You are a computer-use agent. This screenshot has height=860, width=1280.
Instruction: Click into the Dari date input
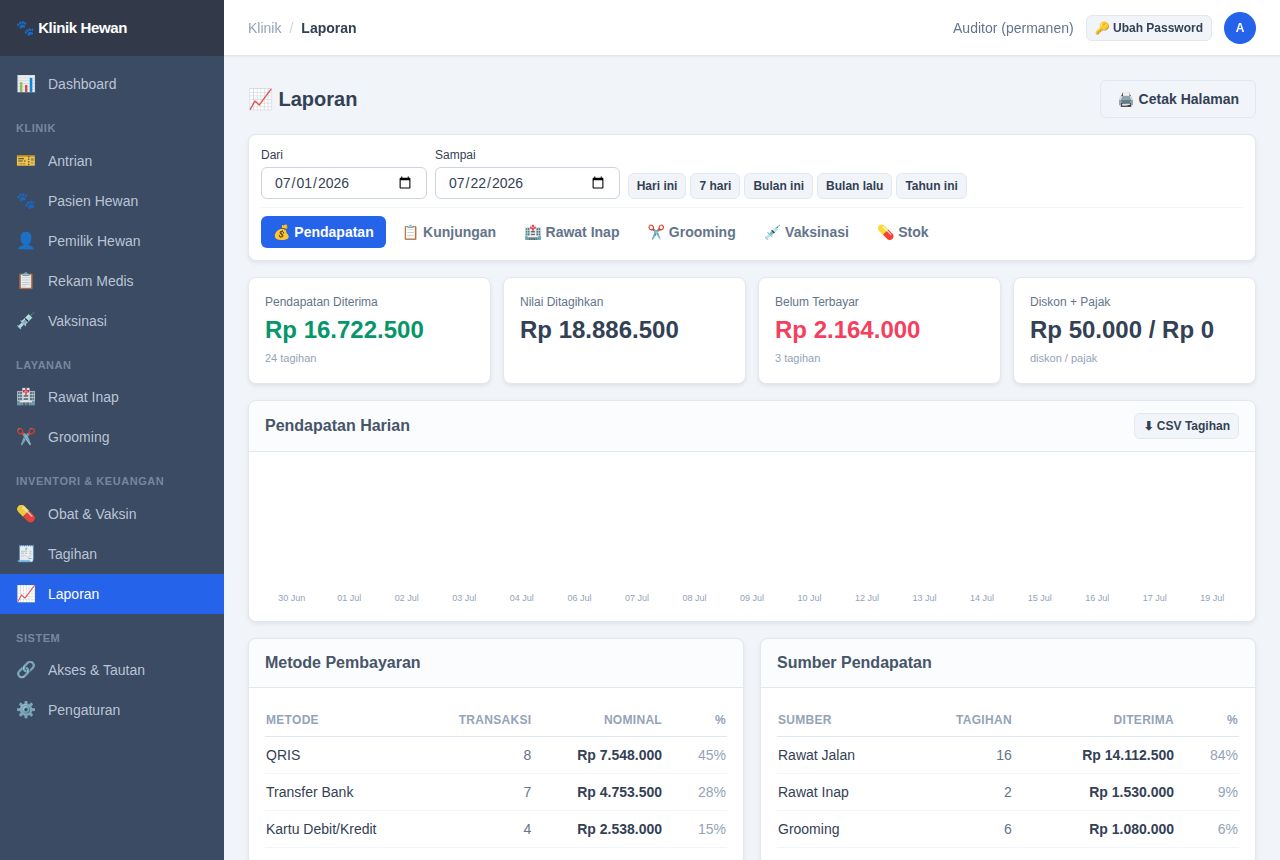click(x=344, y=183)
